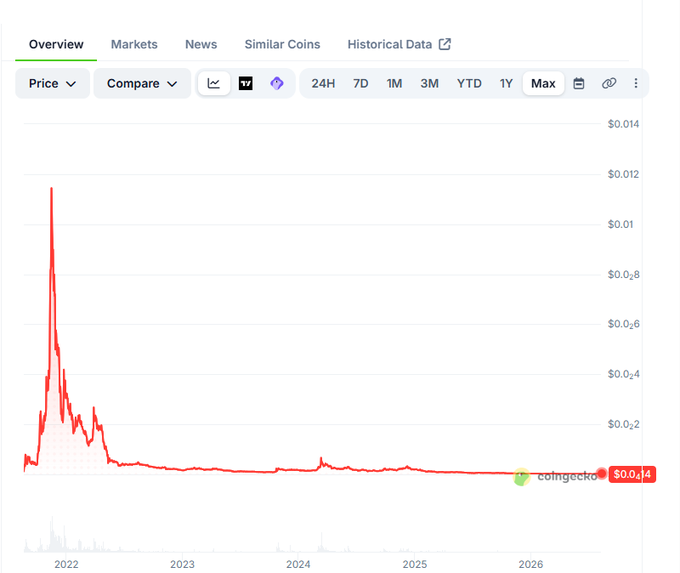
Task: Switch to the line chart view icon
Action: 213,83
